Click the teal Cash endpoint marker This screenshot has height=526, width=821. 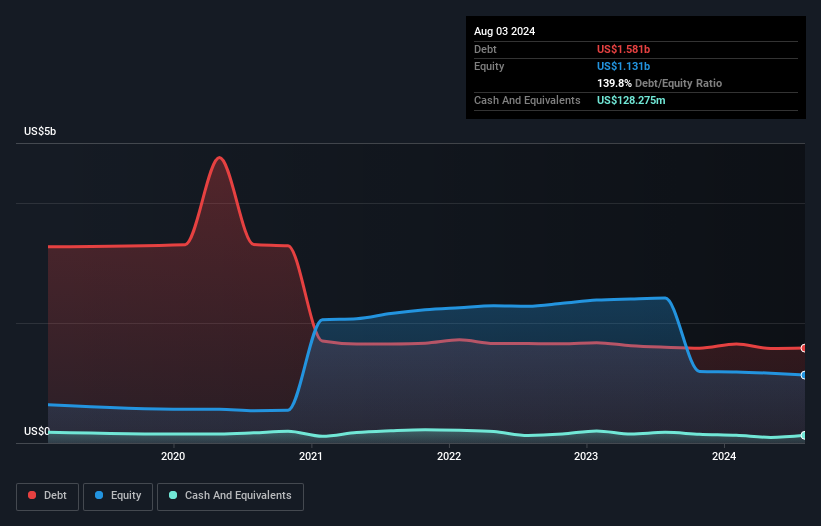[x=804, y=435]
